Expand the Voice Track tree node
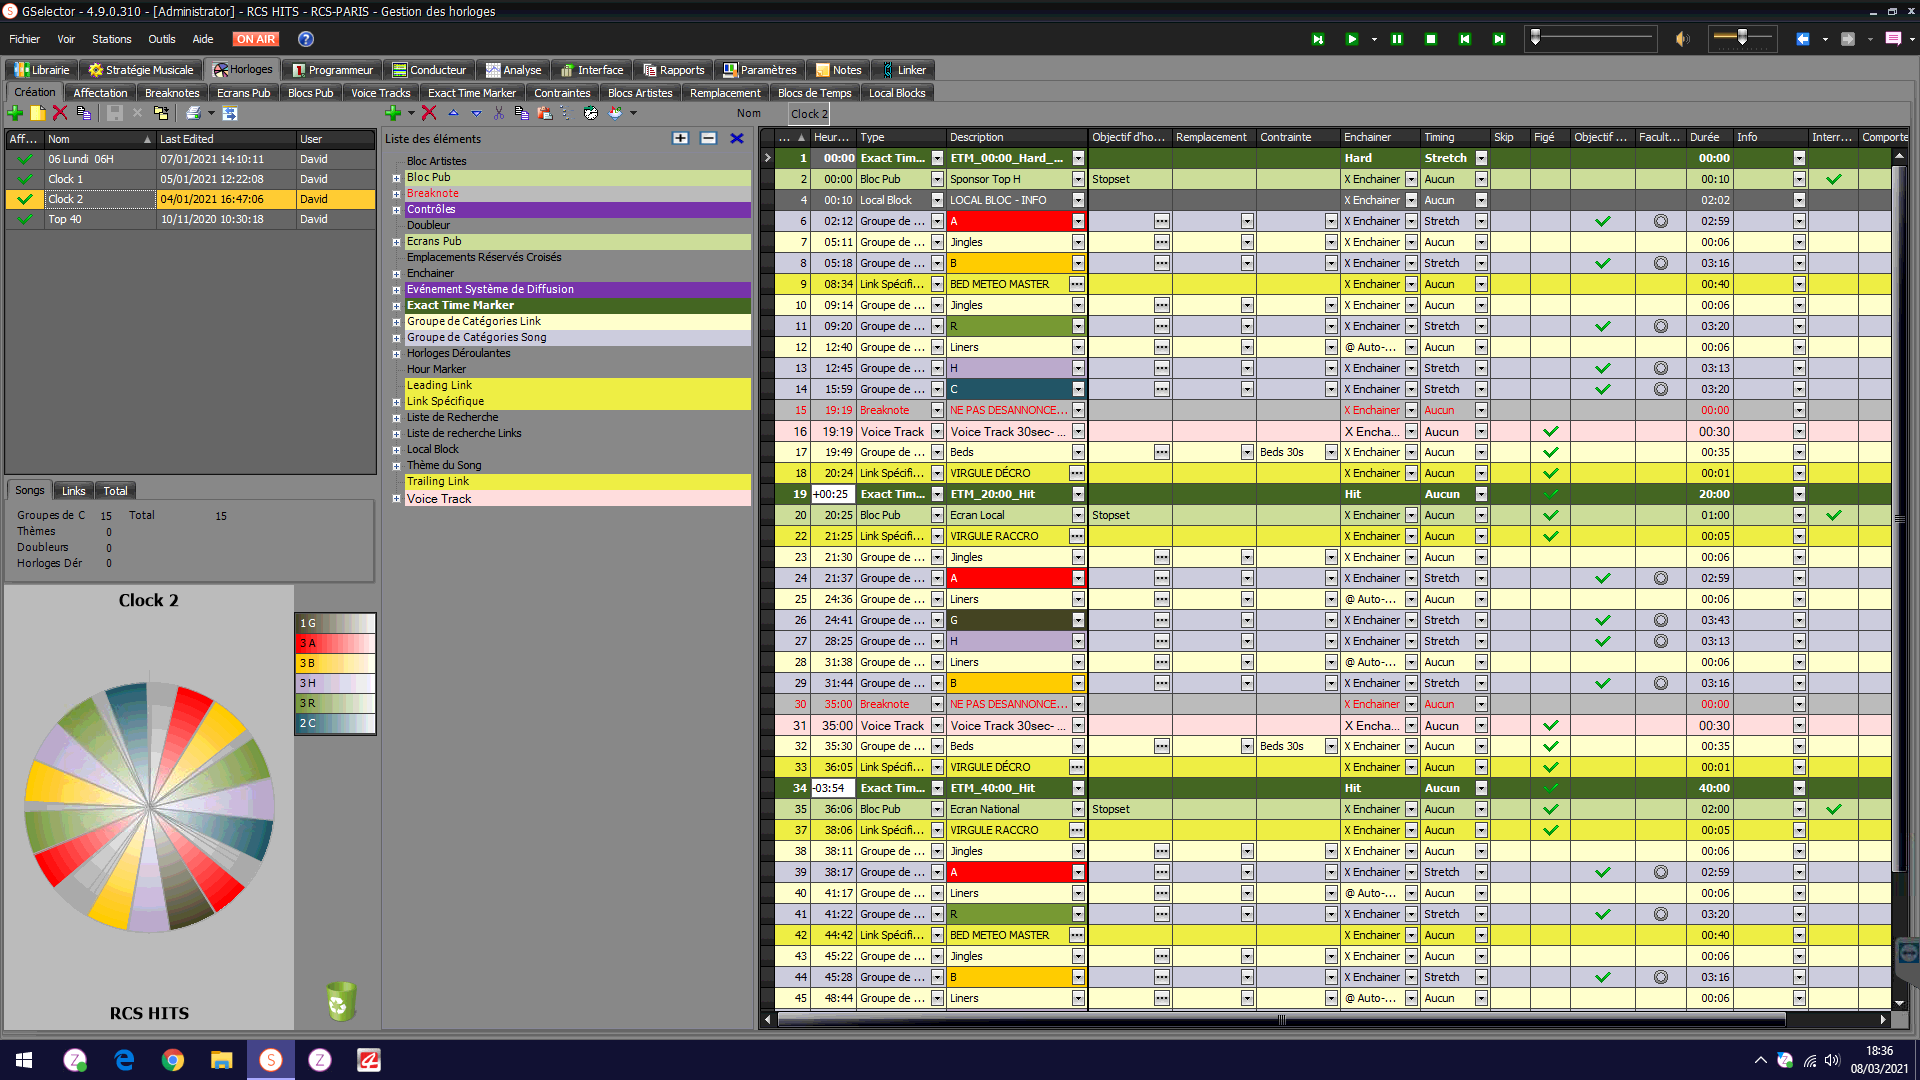 coord(396,498)
